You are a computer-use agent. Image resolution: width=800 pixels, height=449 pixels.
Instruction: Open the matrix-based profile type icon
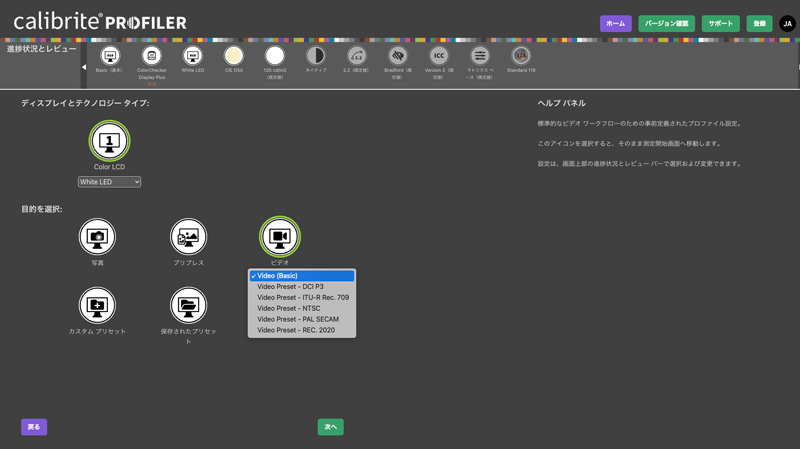(x=480, y=56)
